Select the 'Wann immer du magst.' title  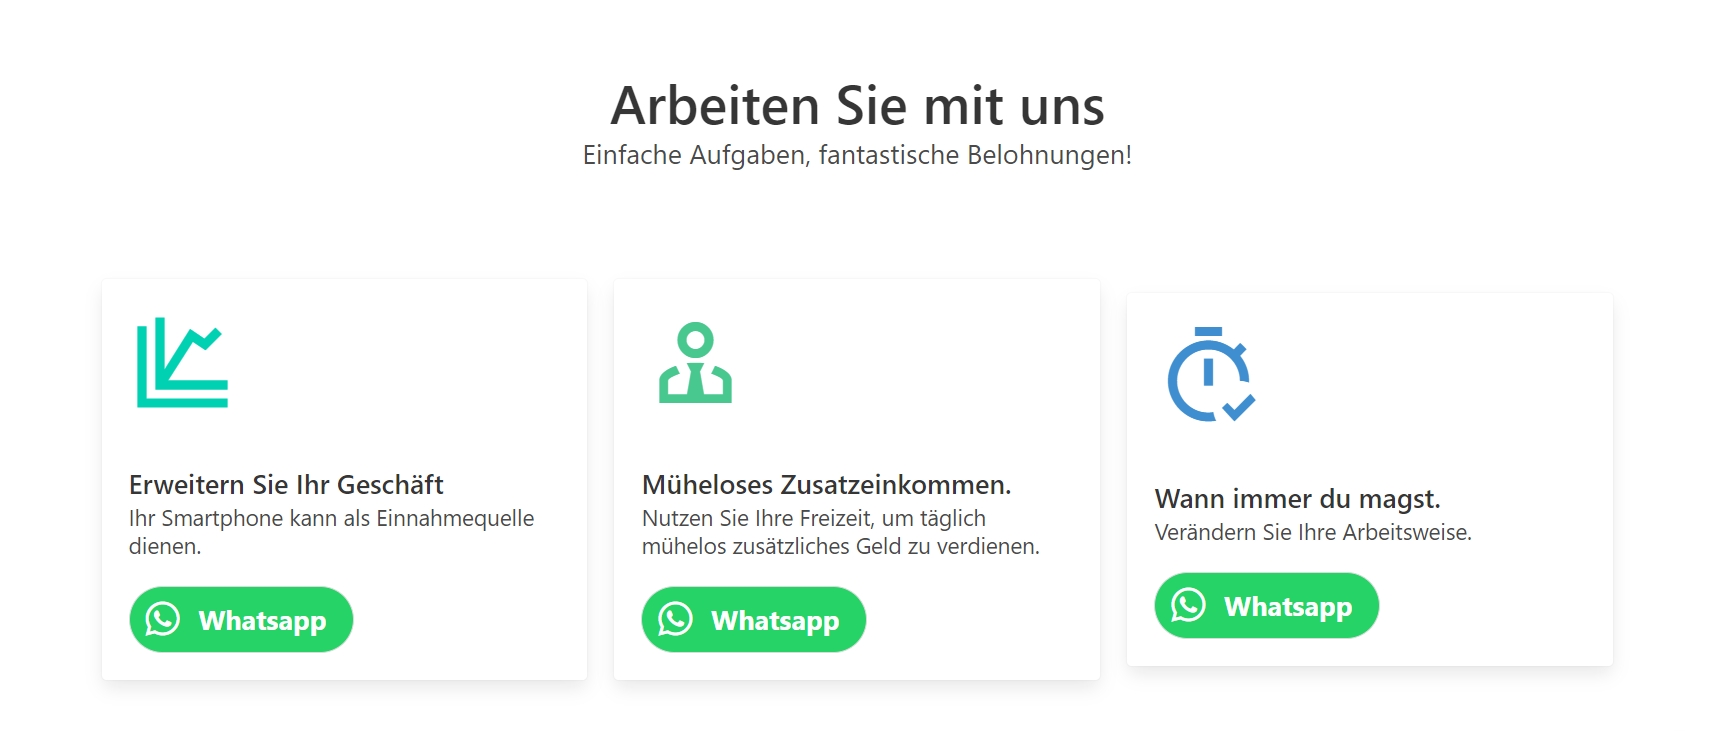[x=1298, y=499]
